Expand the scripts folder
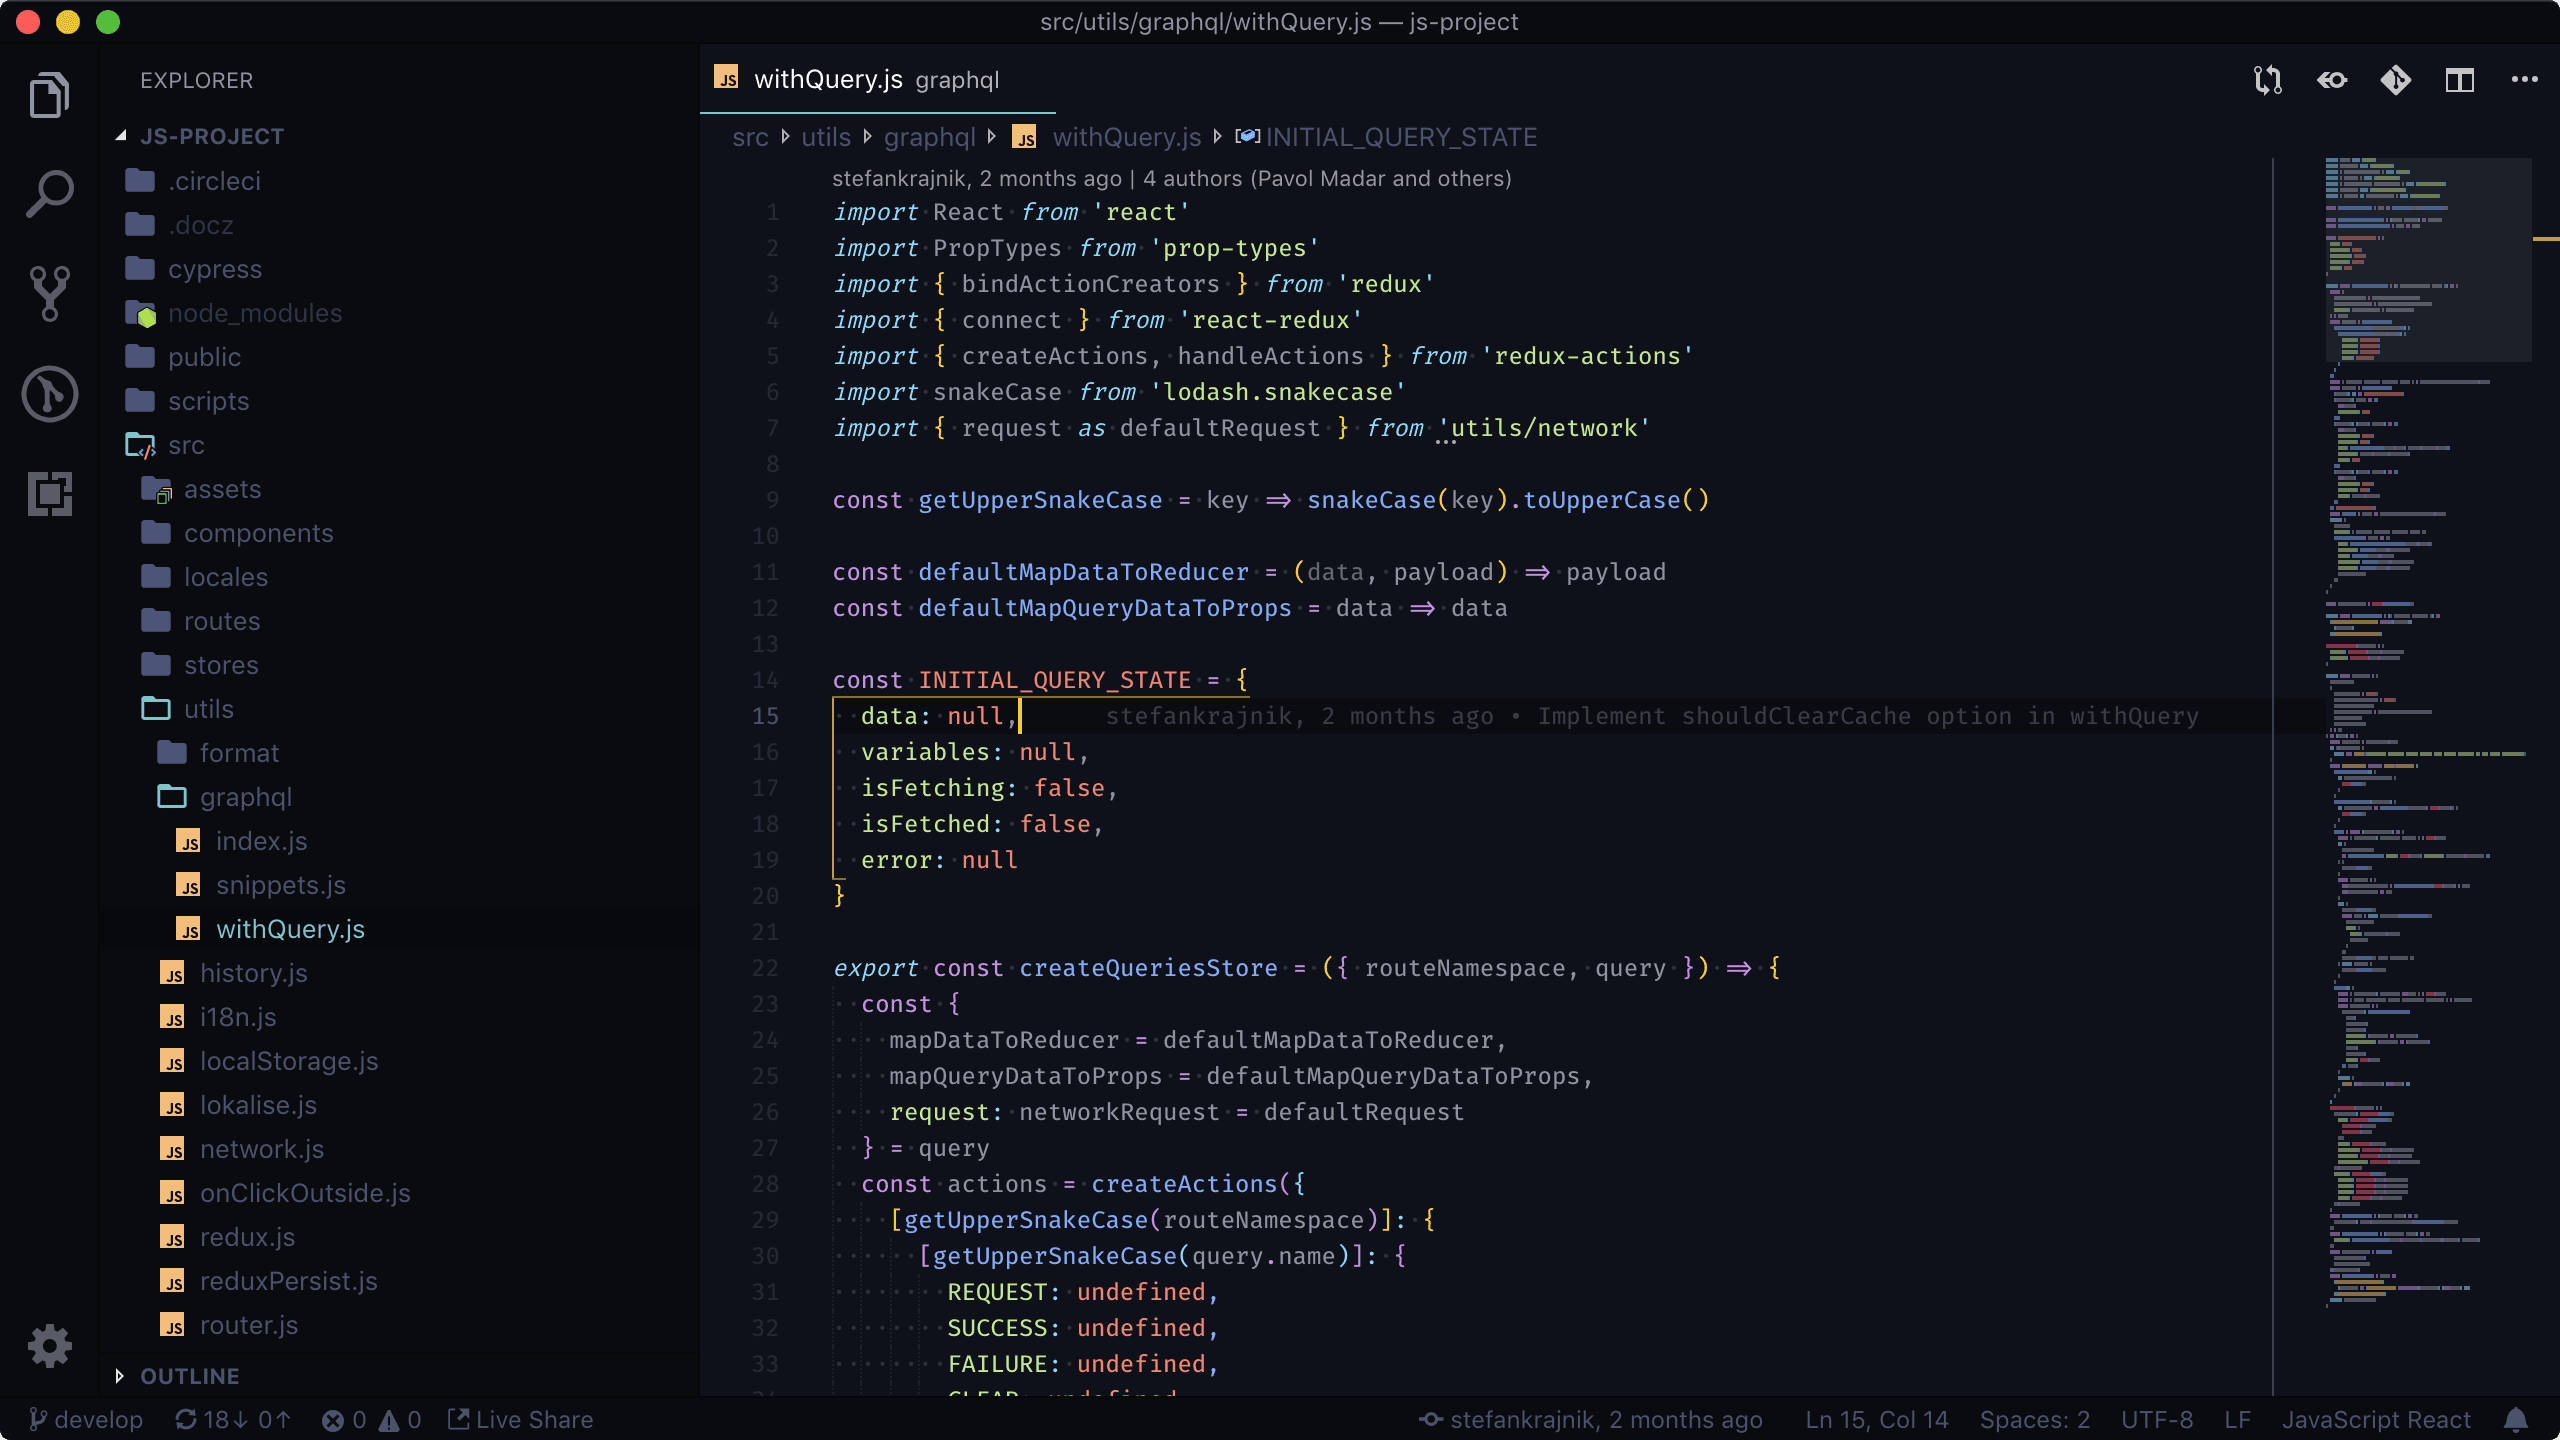This screenshot has height=1440, width=2560. click(x=400, y=401)
